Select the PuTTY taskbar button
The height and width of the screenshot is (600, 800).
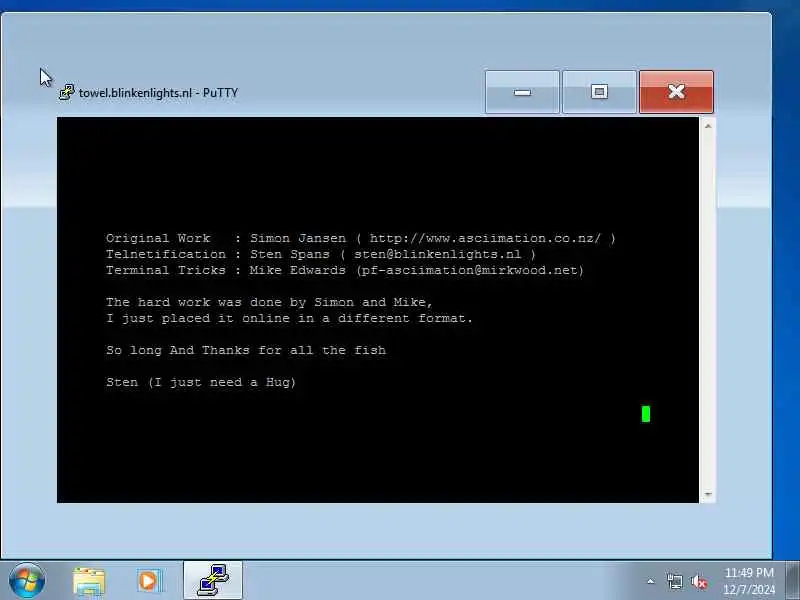point(213,581)
